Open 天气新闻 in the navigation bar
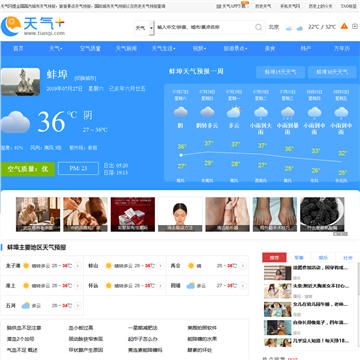The image size is (360, 360). 126,49
